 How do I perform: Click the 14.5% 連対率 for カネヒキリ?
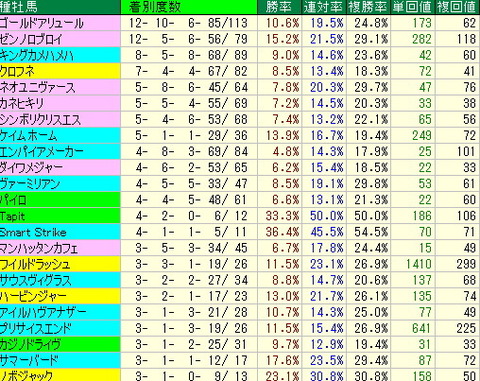(x=327, y=103)
